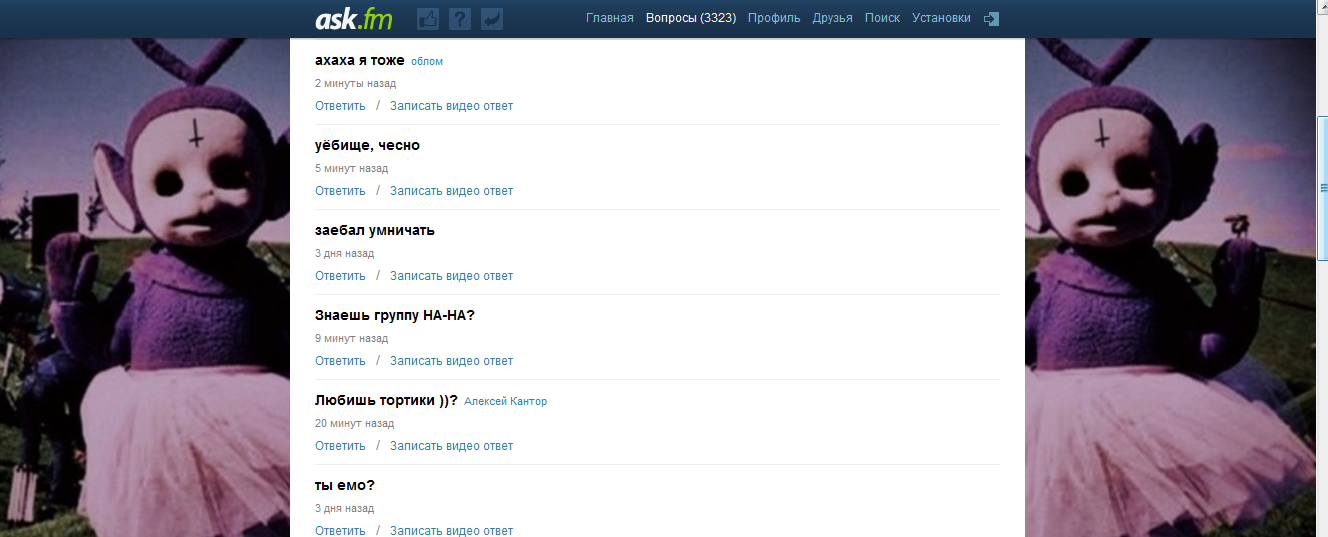This screenshot has height=537, width=1328.
Task: Click timestamp '9 минут назад'
Action: point(352,339)
